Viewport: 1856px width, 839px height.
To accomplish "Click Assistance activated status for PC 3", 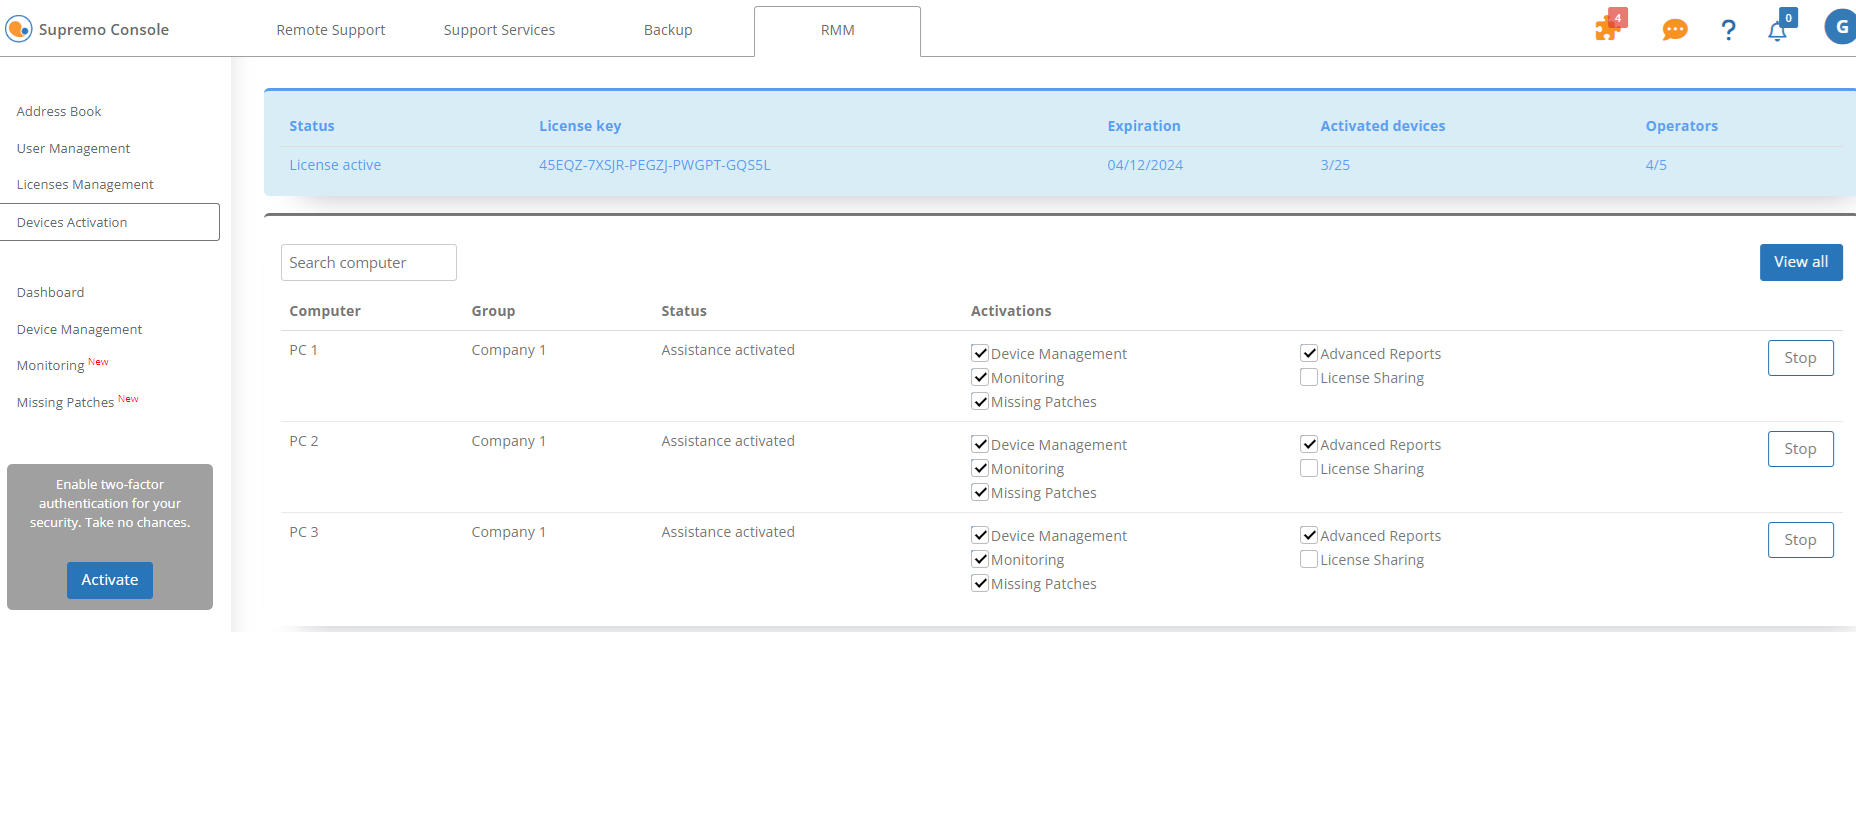I will 728,532.
